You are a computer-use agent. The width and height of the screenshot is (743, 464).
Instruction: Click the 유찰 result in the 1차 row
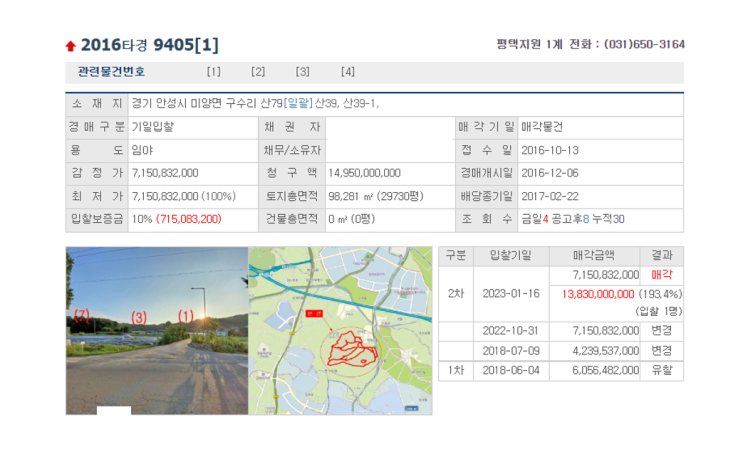(x=662, y=371)
